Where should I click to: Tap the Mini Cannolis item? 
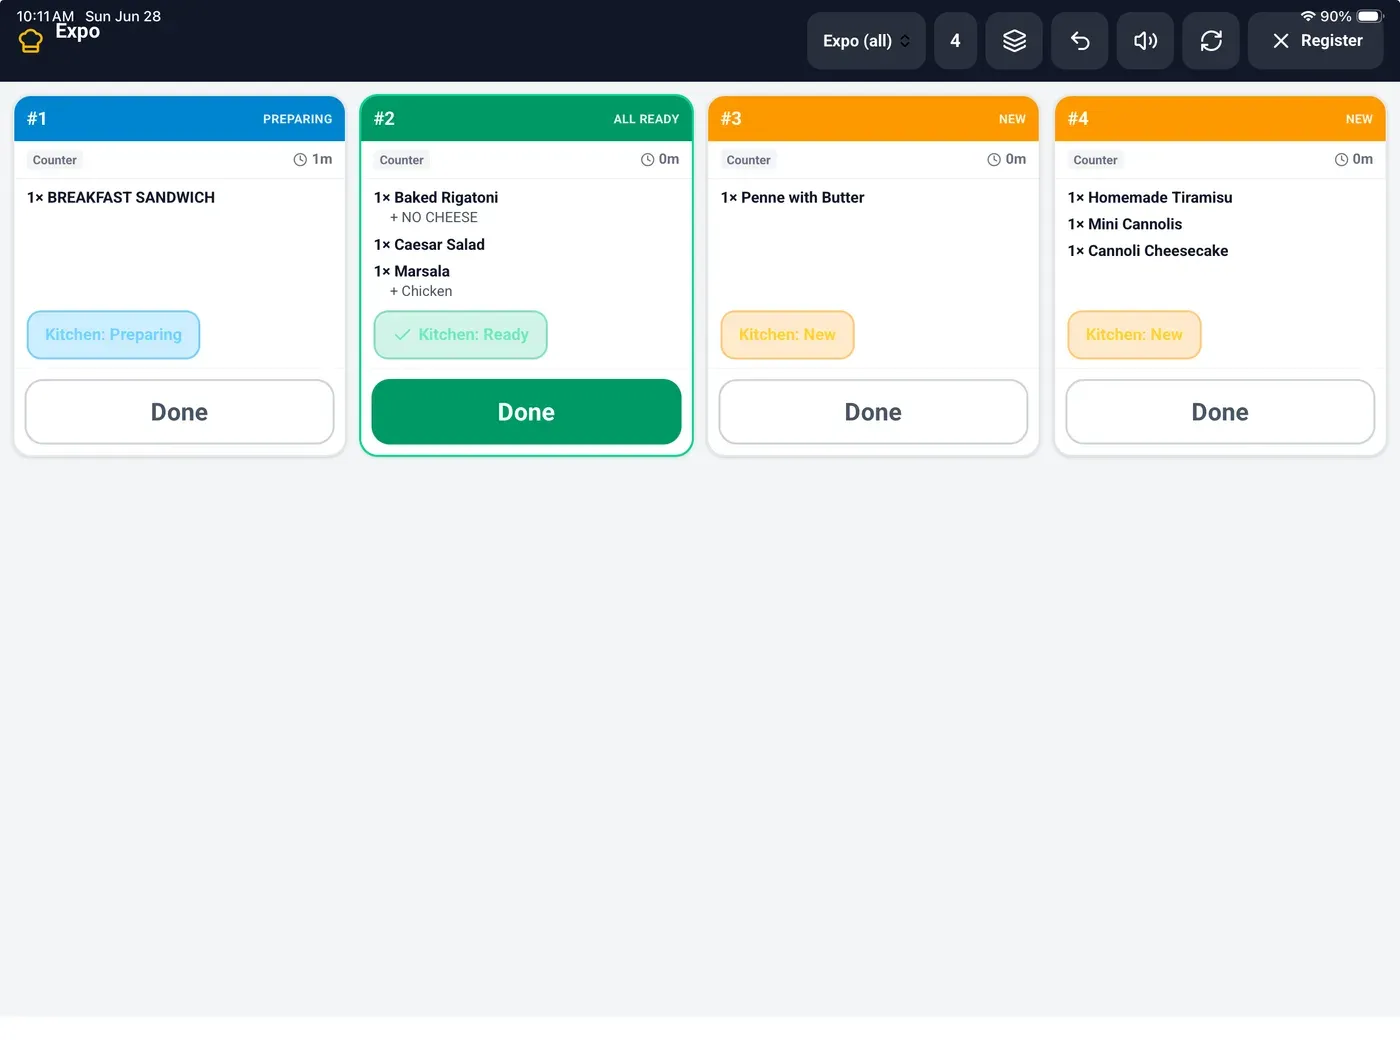[1125, 225]
